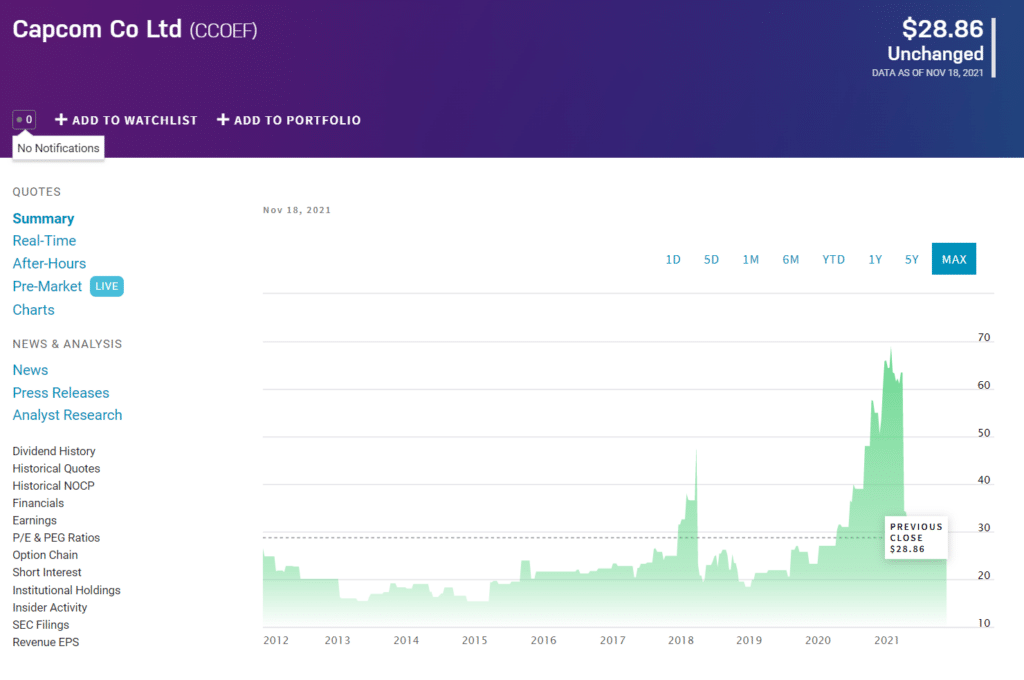This screenshot has height=680, width=1024.
Task: Open Real-Time quotes
Action: (44, 240)
